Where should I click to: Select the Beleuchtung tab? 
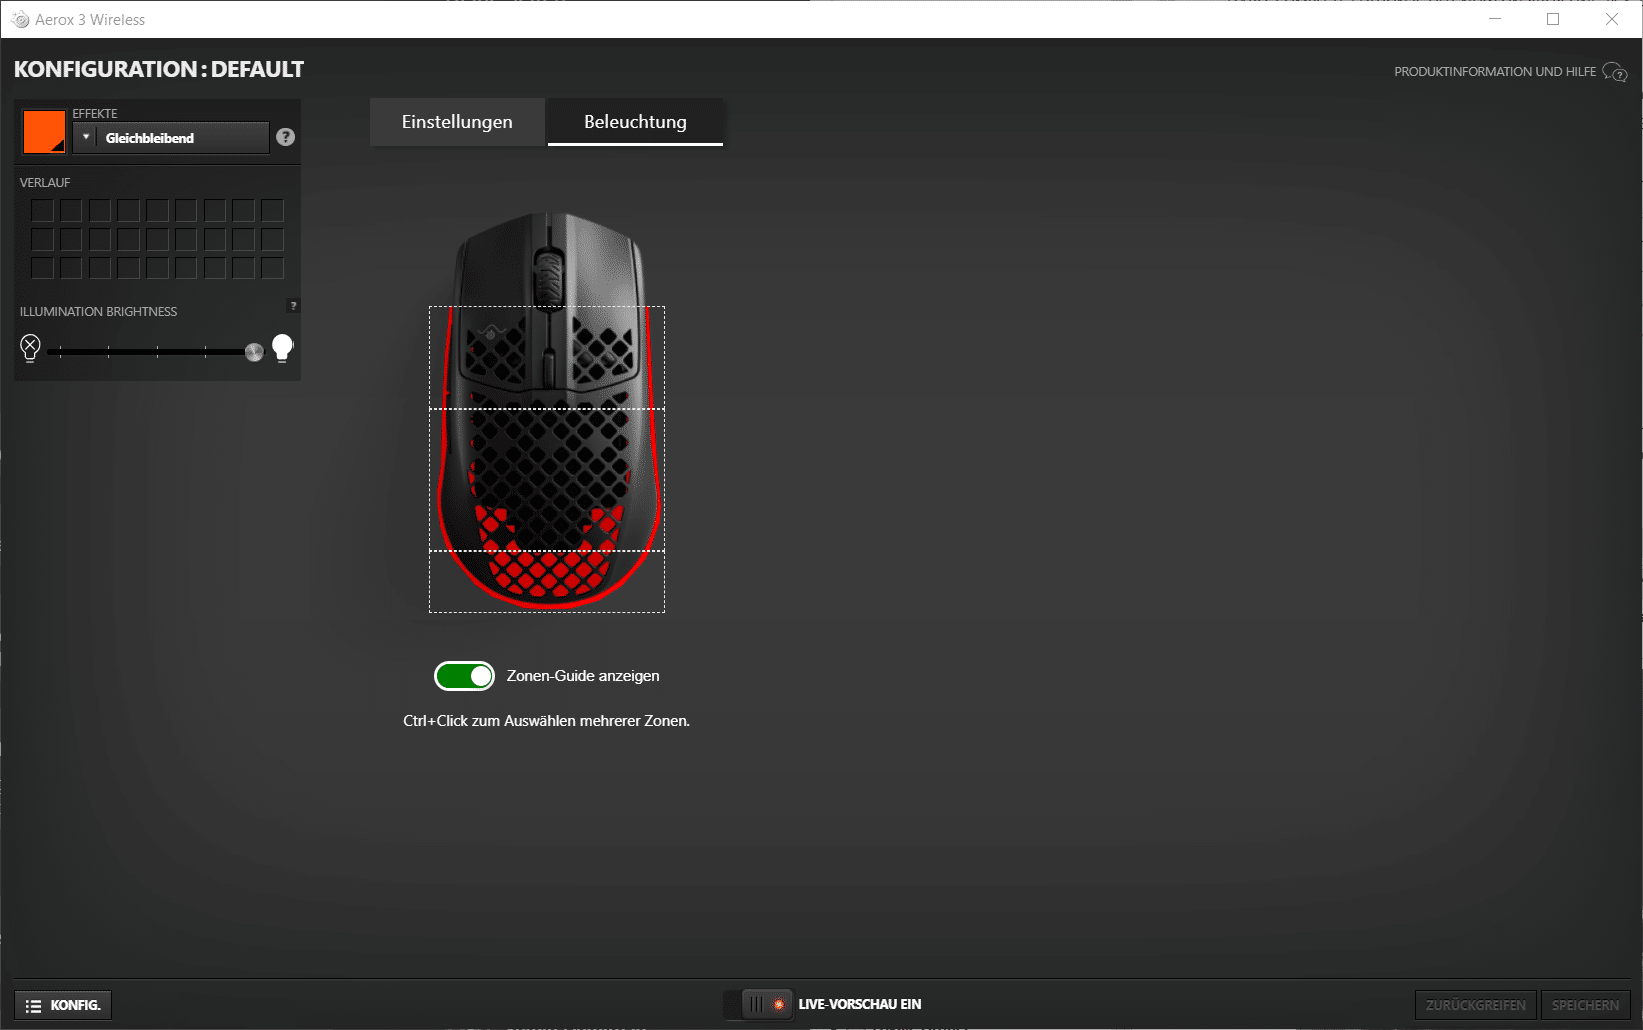(x=635, y=122)
